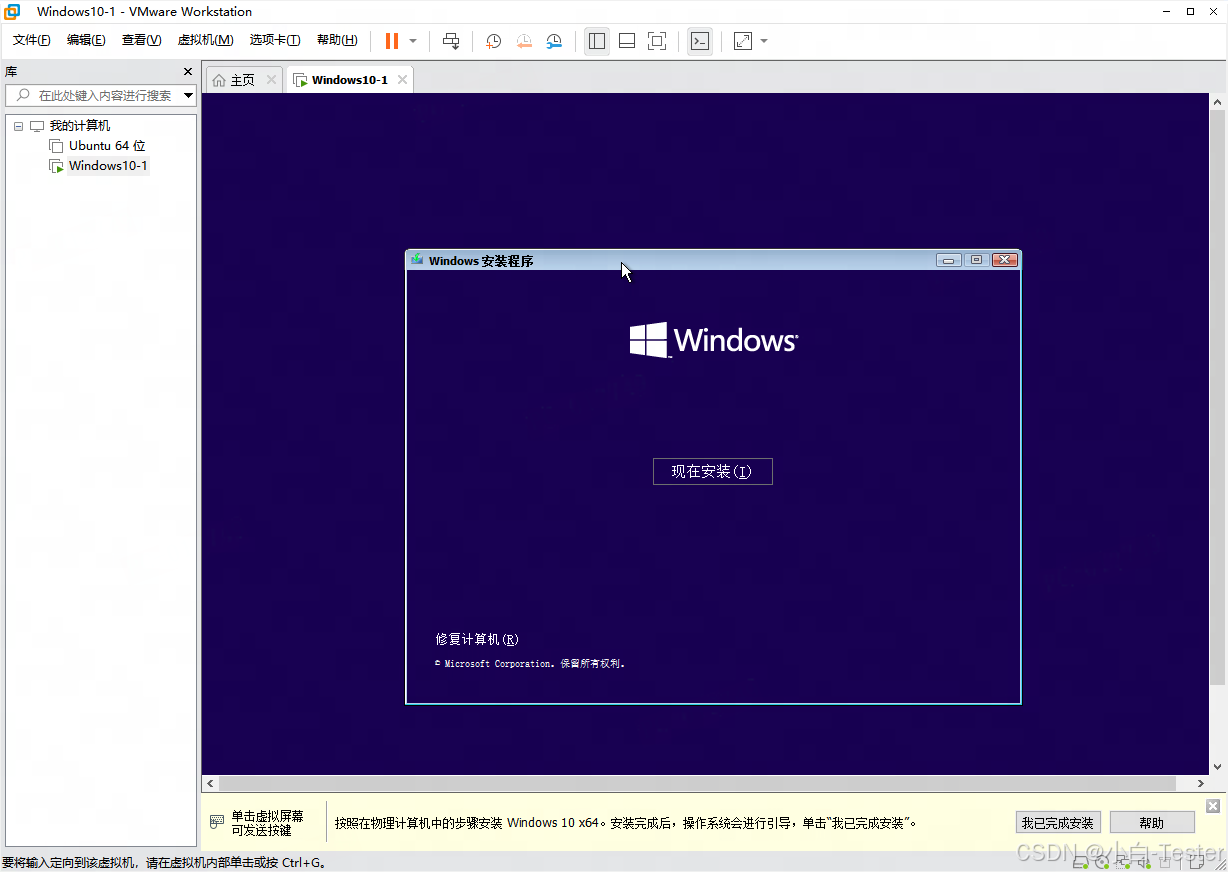Toggle the thumbnail bar view icon

tap(627, 41)
